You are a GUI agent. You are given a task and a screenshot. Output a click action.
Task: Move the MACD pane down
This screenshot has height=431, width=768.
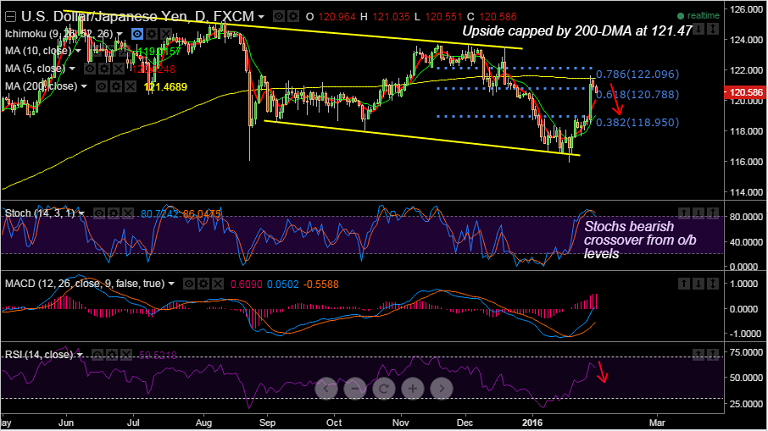pyautogui.click(x=698, y=284)
